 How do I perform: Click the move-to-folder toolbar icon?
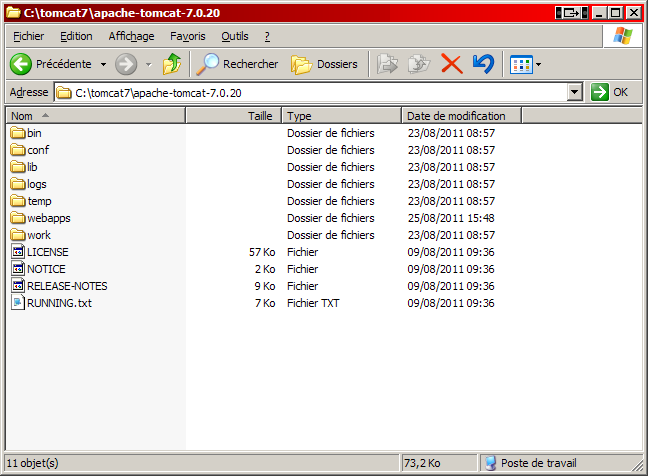coord(387,64)
